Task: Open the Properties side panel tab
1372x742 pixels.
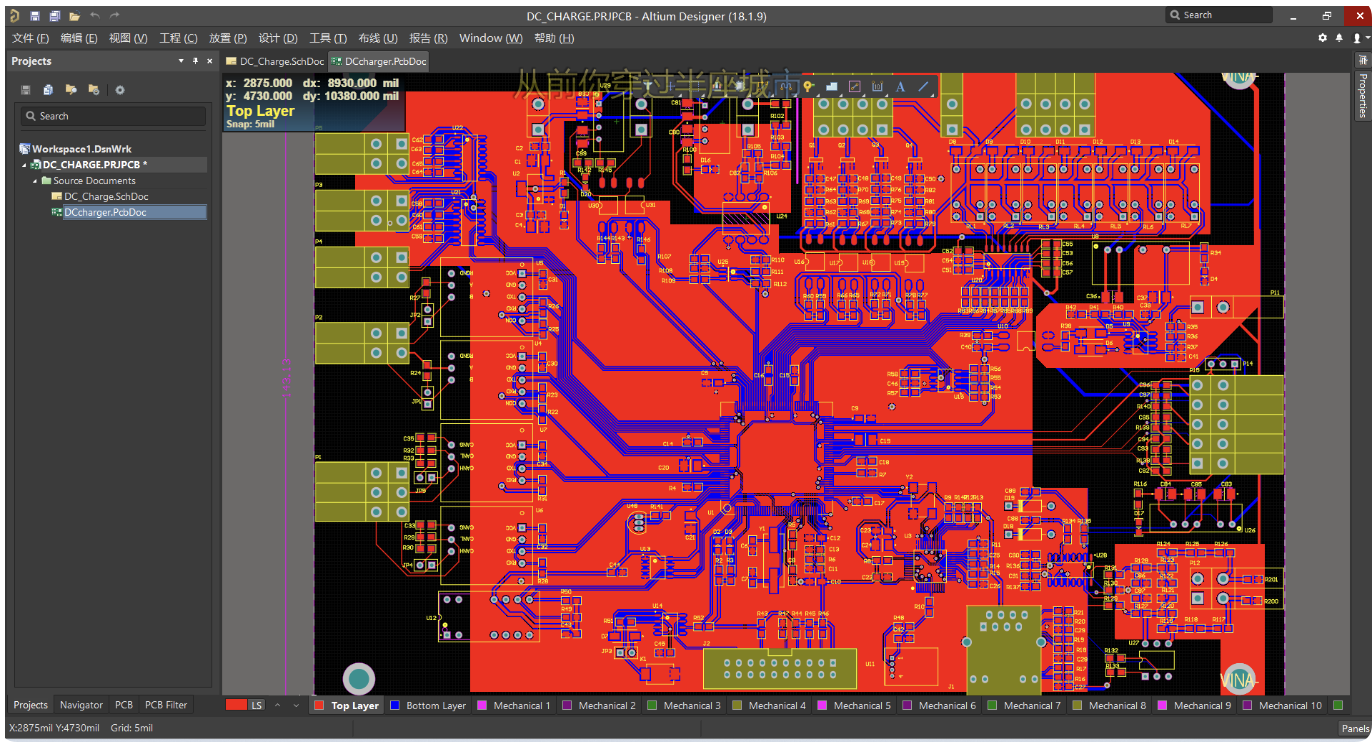Action: point(1362,94)
